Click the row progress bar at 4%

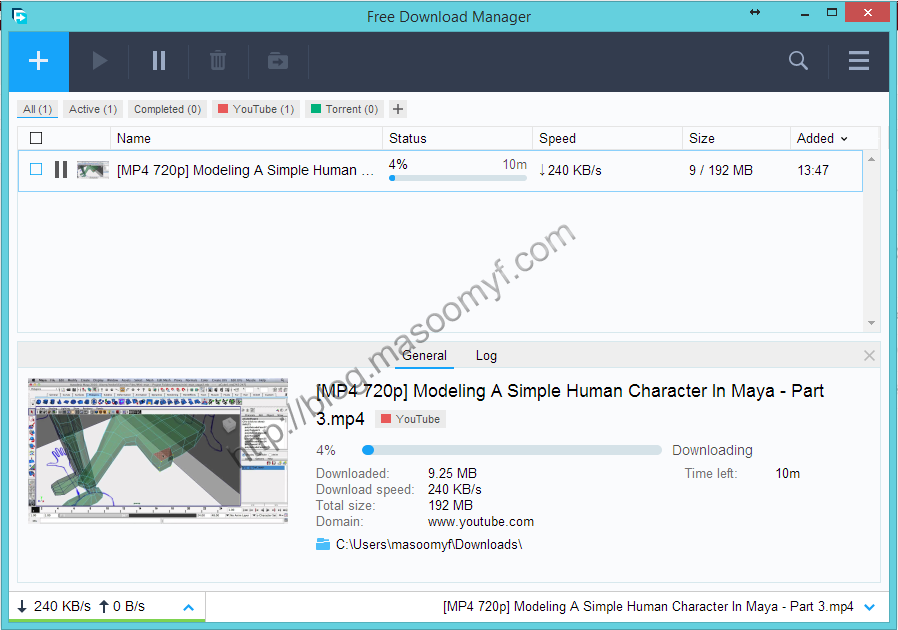(458, 178)
